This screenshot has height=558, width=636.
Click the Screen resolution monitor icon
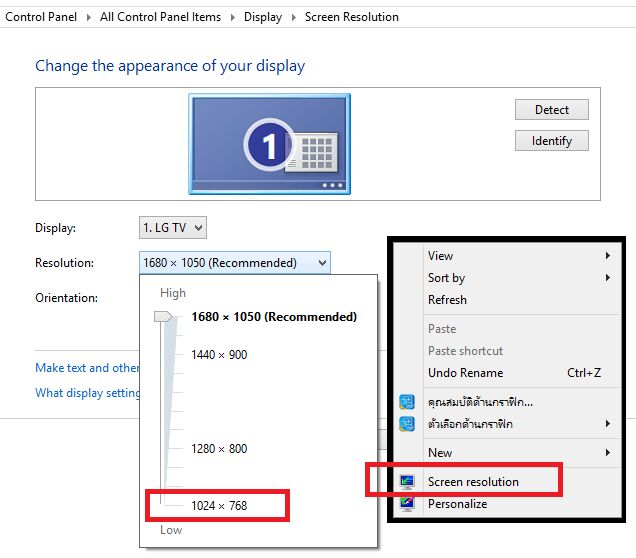tap(407, 482)
